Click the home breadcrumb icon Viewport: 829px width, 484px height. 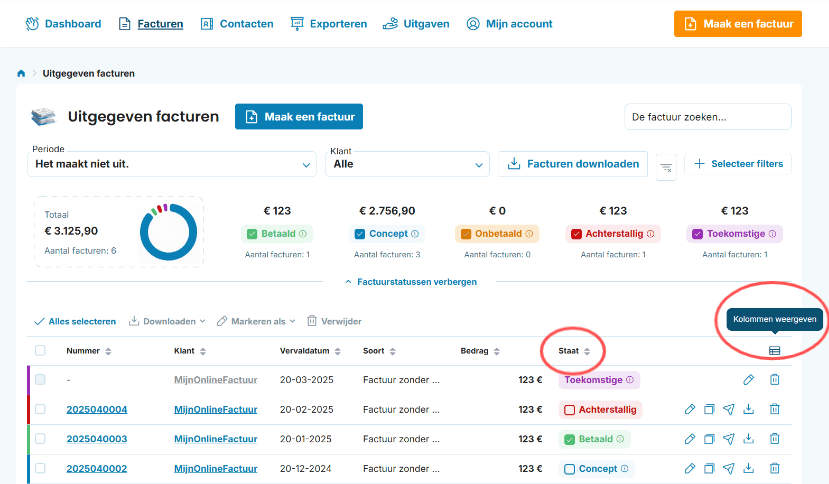coord(21,74)
